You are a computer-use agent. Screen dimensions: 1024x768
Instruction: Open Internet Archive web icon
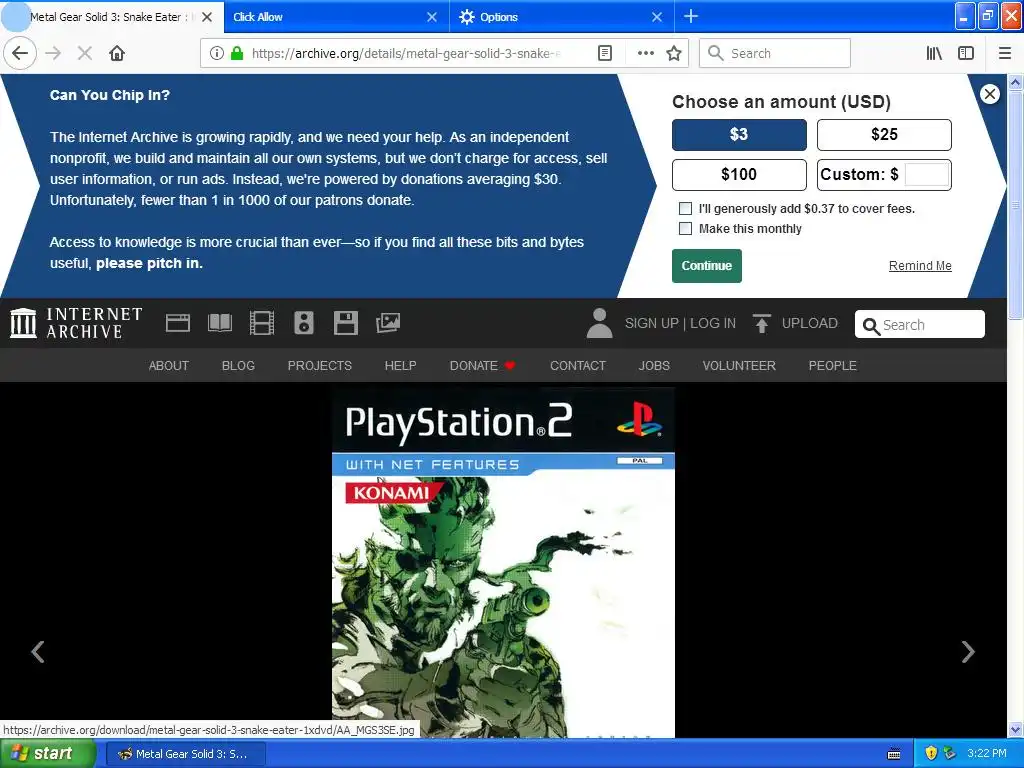(x=178, y=323)
